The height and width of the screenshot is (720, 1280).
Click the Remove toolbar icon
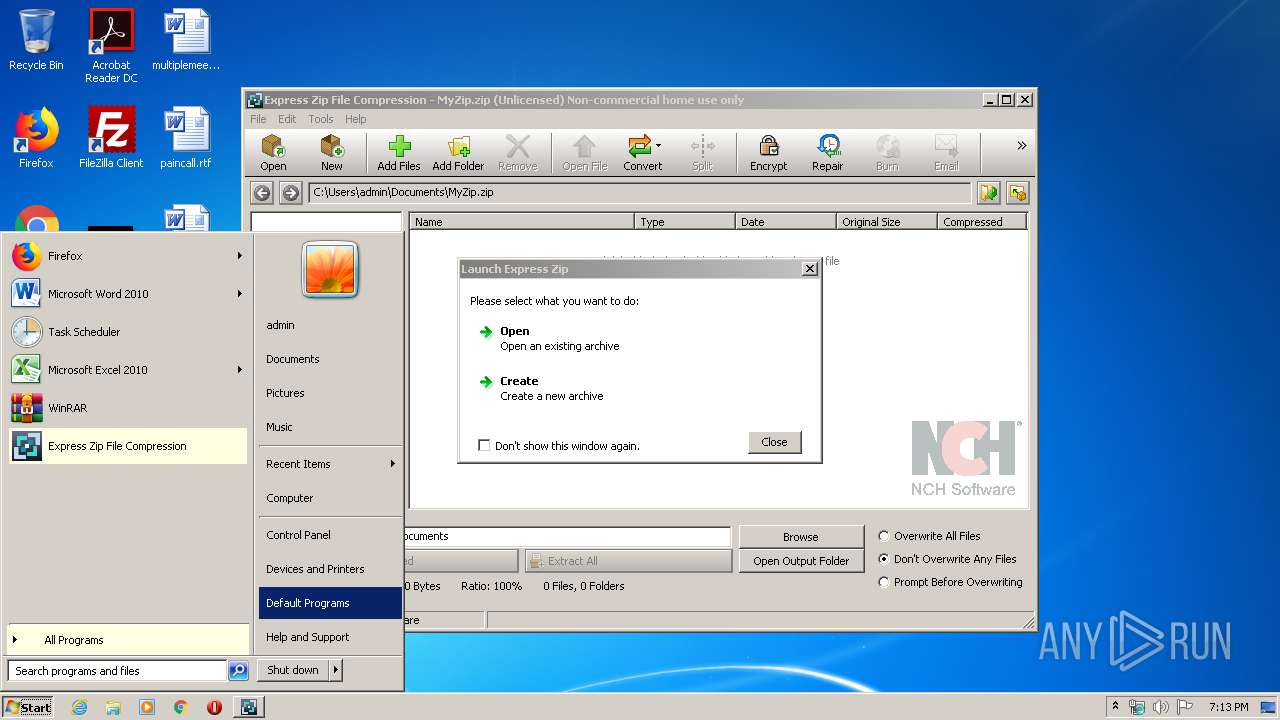pyautogui.click(x=517, y=153)
